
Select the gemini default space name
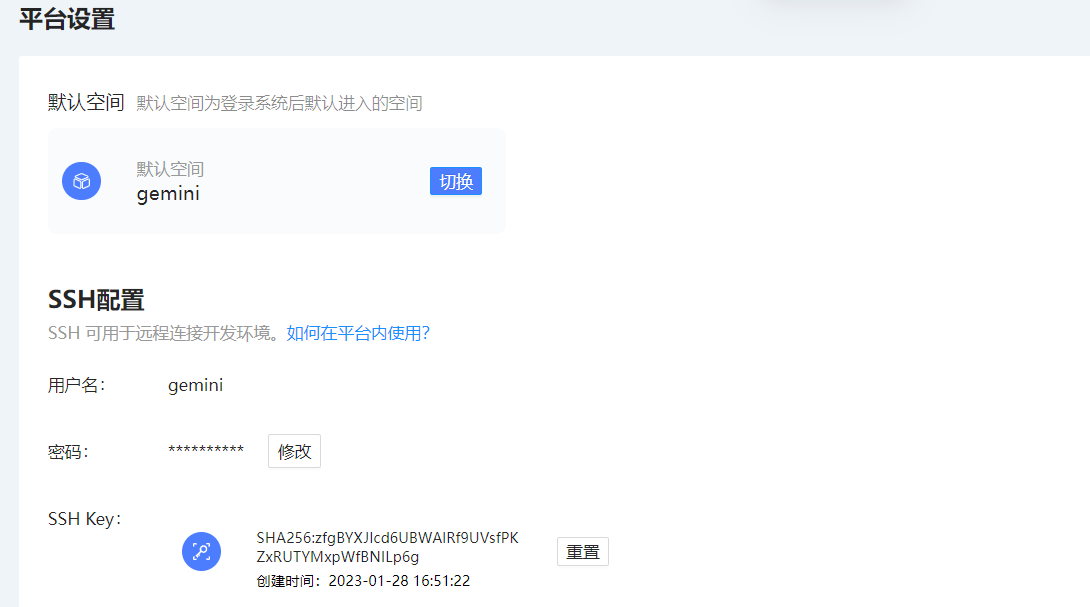tap(168, 194)
